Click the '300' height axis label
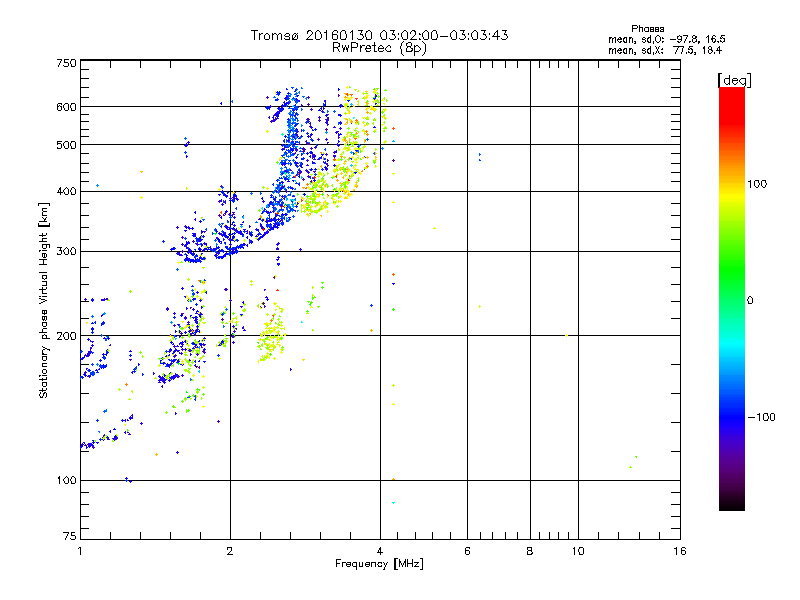The image size is (800, 600). (x=66, y=251)
